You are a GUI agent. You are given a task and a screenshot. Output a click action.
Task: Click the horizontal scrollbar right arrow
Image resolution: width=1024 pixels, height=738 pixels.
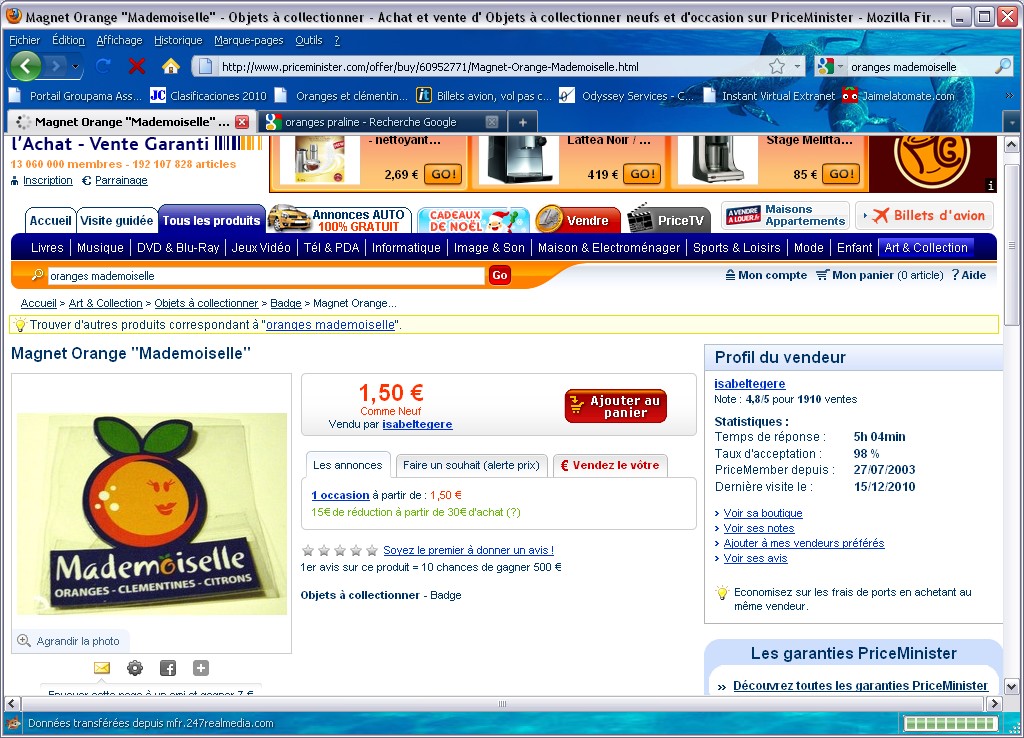pyautogui.click(x=994, y=703)
